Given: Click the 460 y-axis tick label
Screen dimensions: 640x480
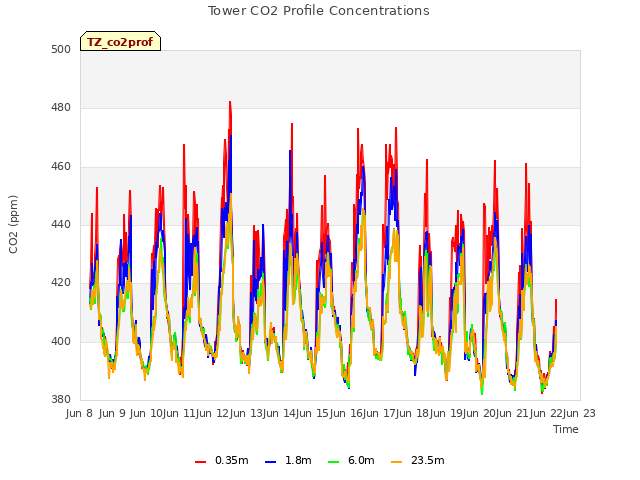Looking at the screenshot, I should [61, 167].
